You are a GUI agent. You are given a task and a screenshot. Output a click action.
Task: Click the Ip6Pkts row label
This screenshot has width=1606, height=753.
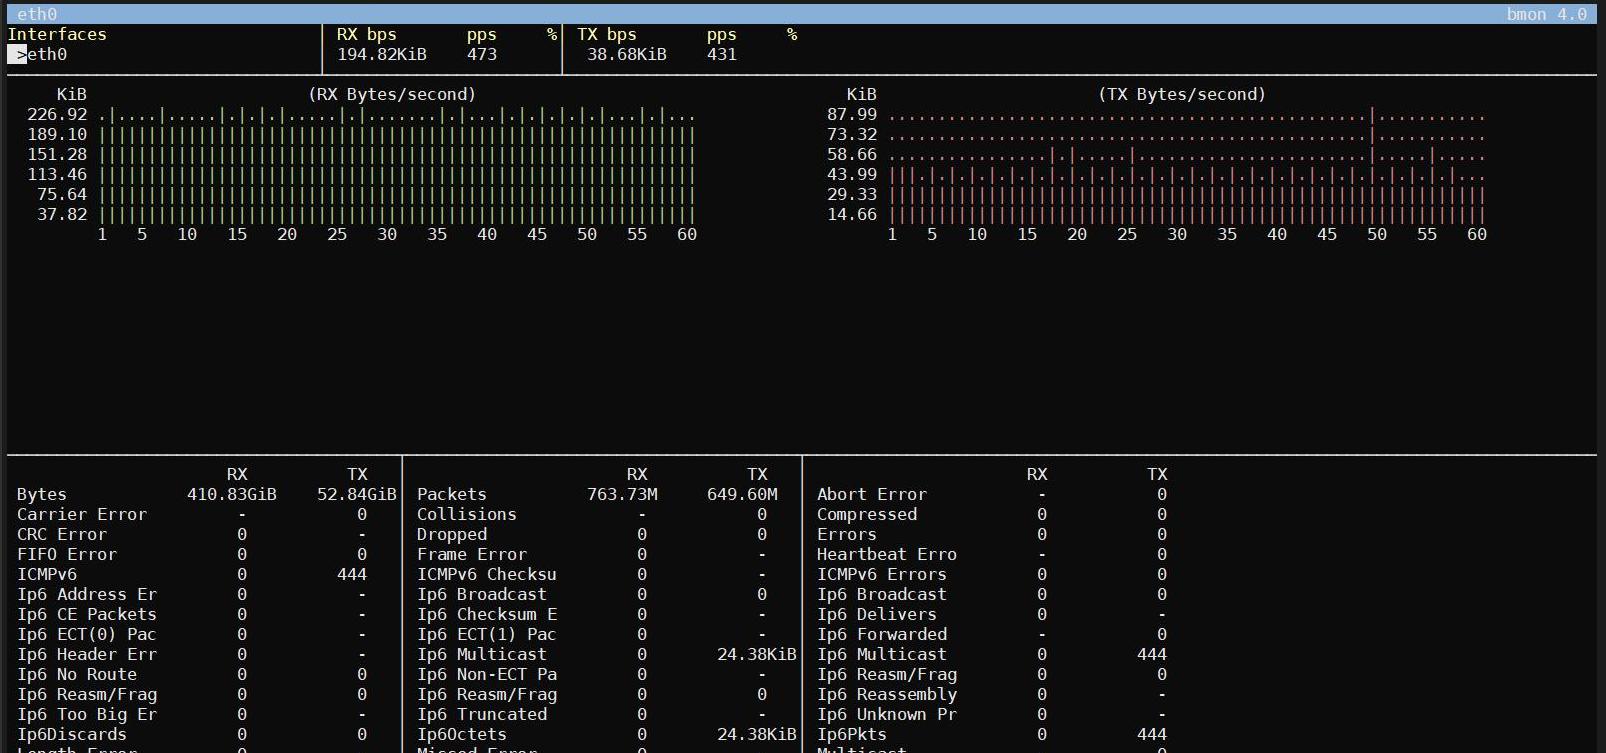click(x=852, y=734)
